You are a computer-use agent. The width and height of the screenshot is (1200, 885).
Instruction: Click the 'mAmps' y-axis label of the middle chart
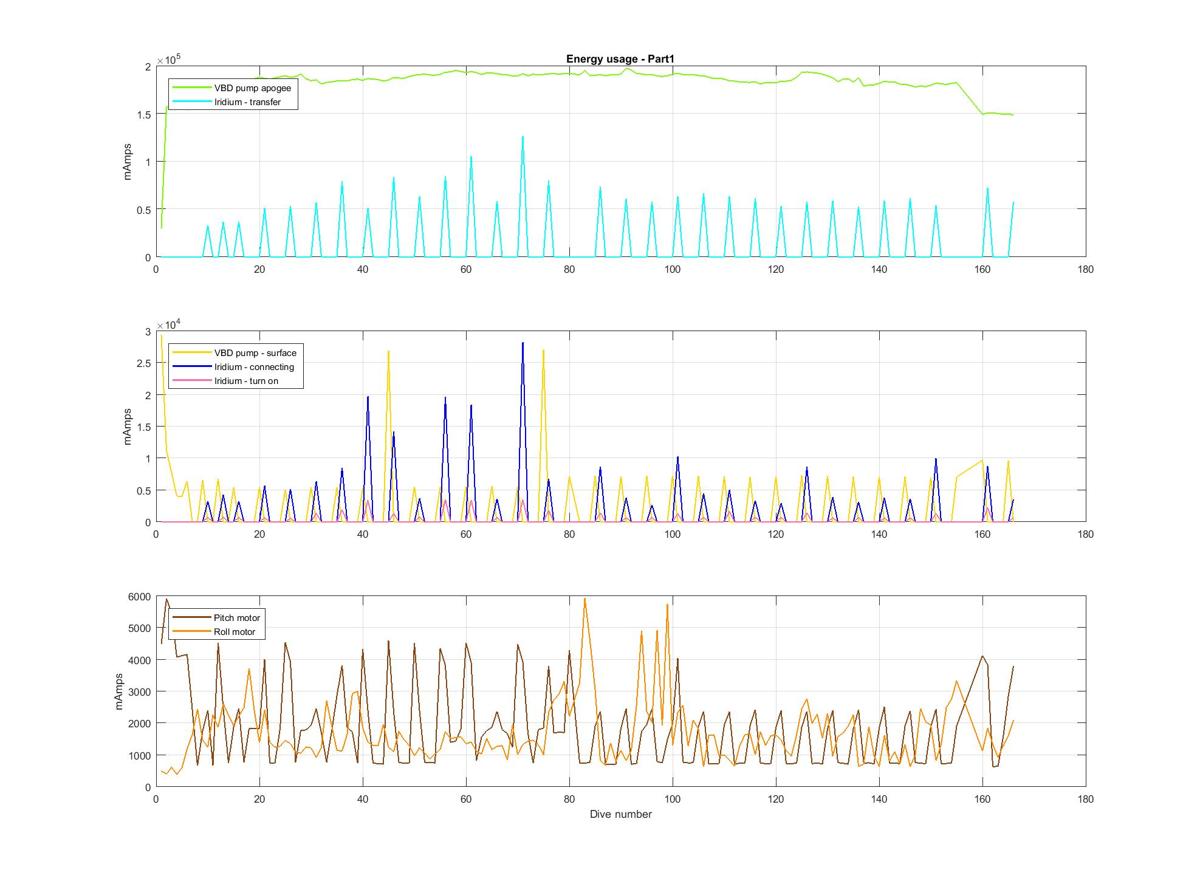128,427
